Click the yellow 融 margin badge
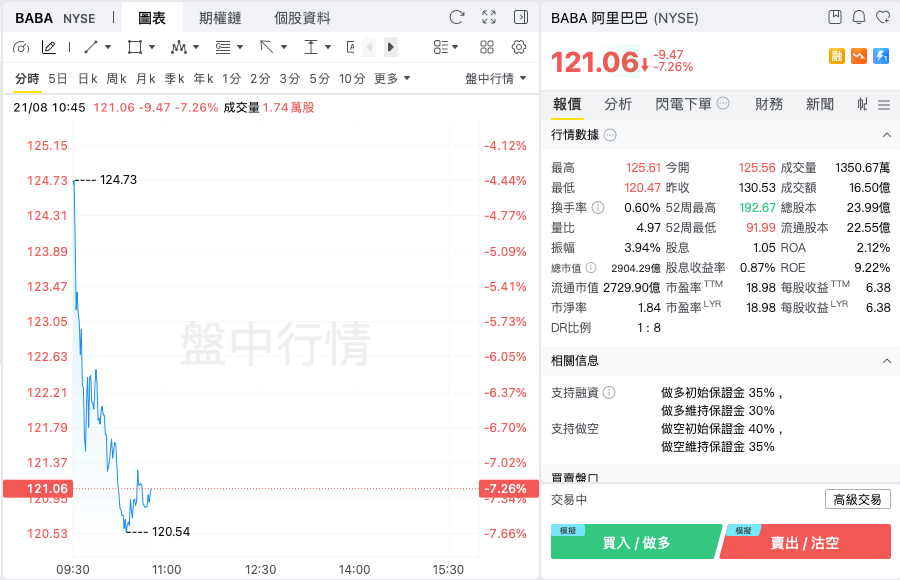 coord(837,56)
